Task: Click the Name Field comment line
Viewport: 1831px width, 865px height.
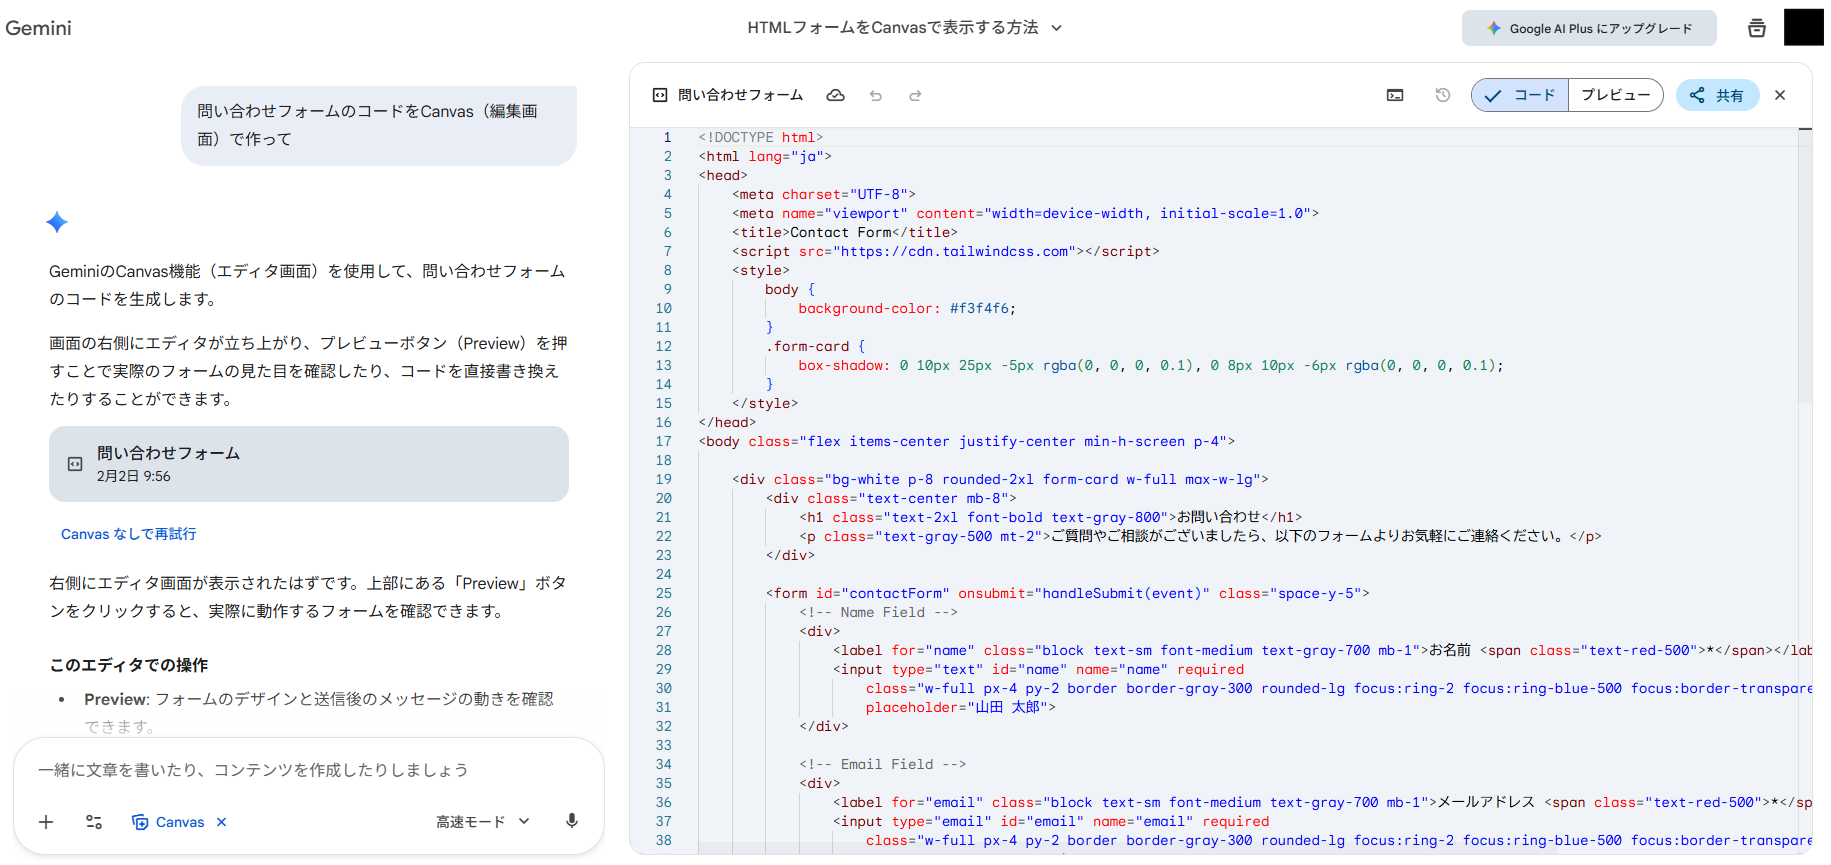Action: point(879,612)
